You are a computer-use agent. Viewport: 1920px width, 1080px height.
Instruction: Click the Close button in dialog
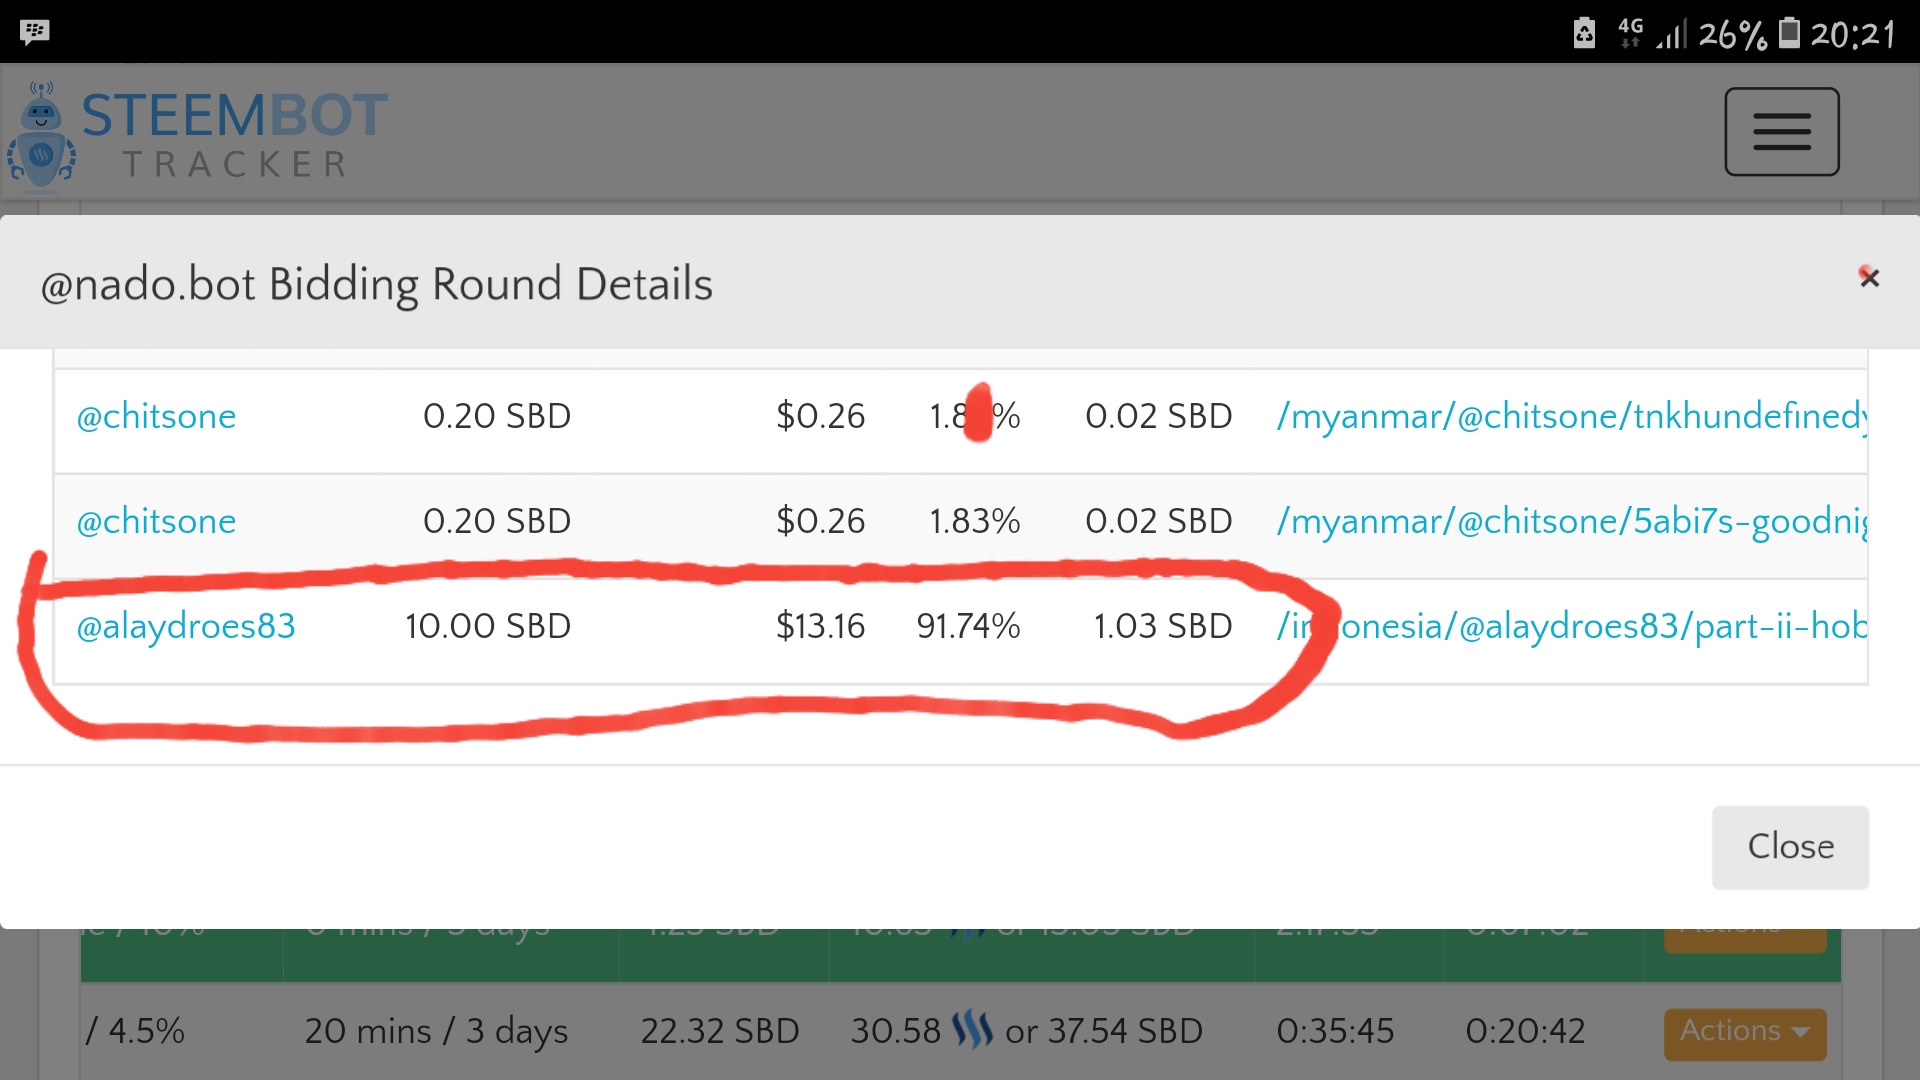point(1790,847)
